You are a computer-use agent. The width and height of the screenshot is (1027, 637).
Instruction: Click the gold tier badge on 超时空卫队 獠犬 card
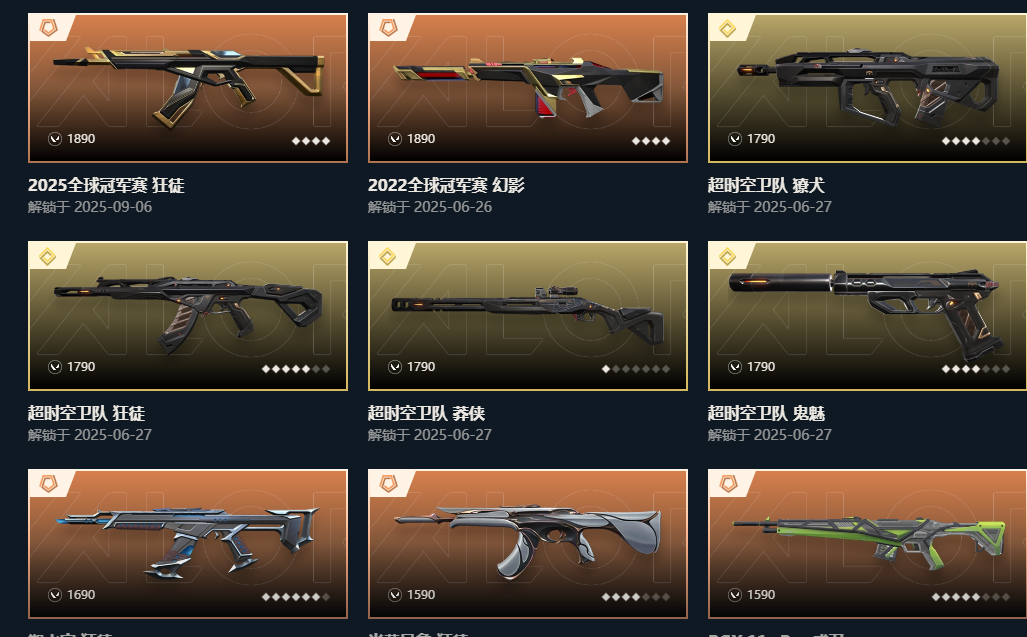click(x=728, y=28)
